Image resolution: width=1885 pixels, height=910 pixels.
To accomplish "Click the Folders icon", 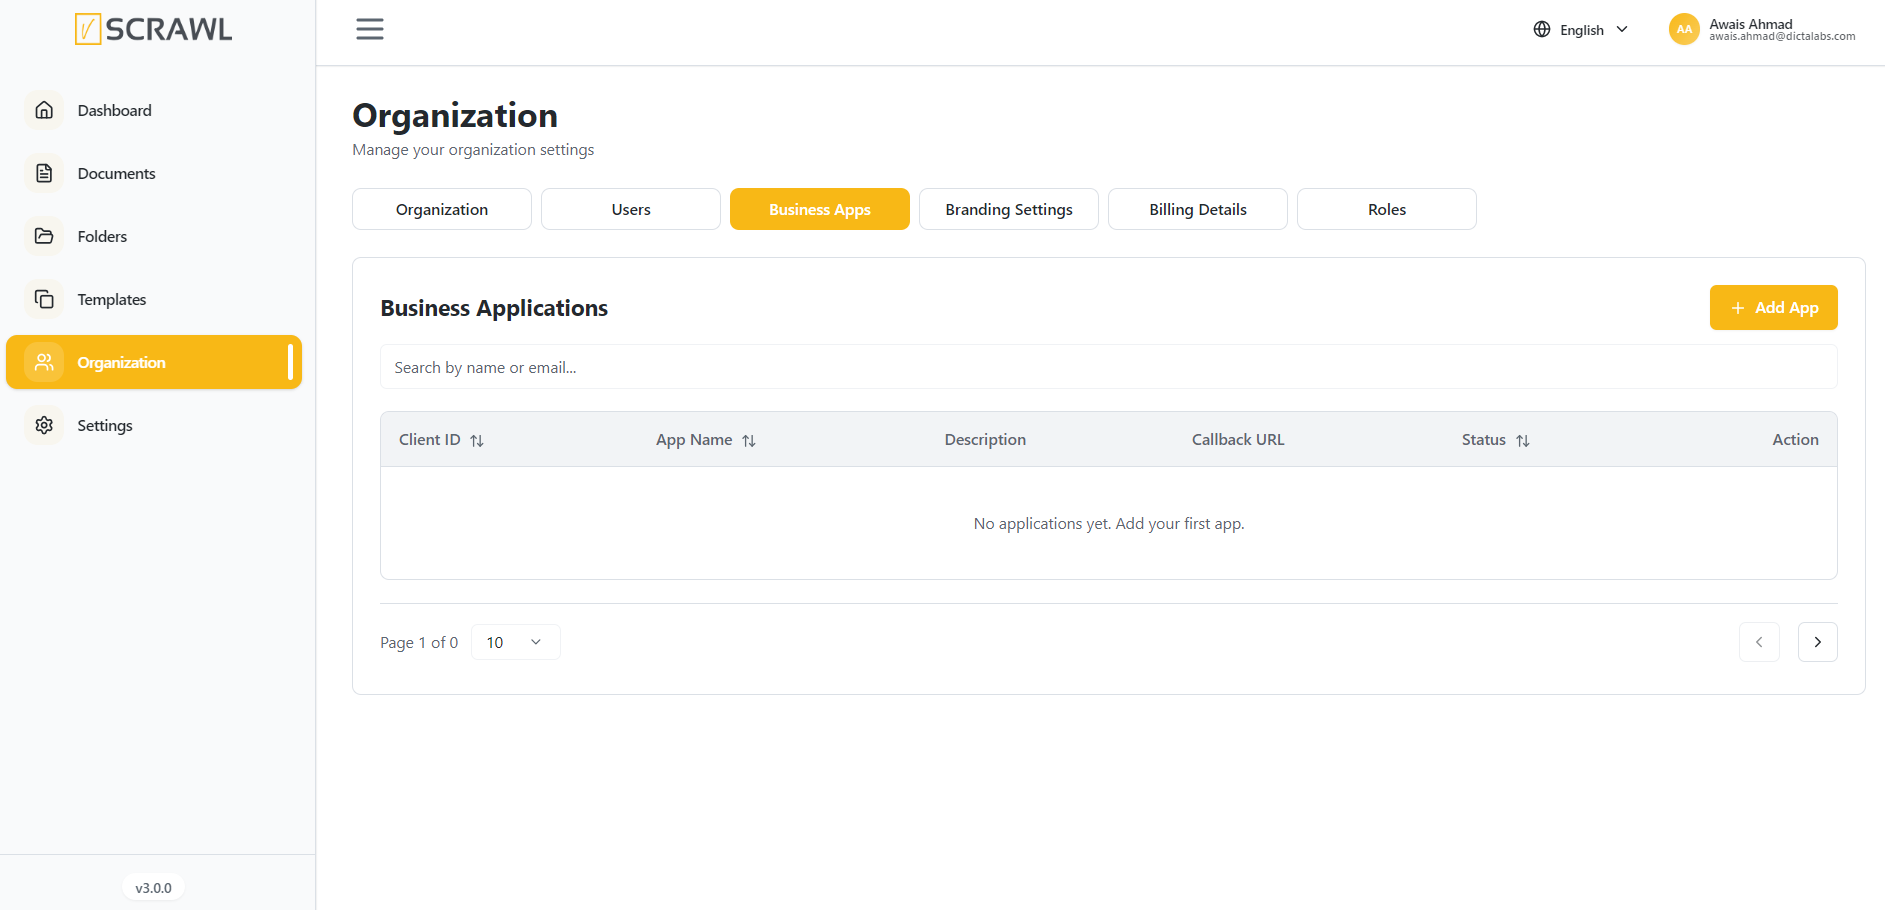I will point(44,236).
